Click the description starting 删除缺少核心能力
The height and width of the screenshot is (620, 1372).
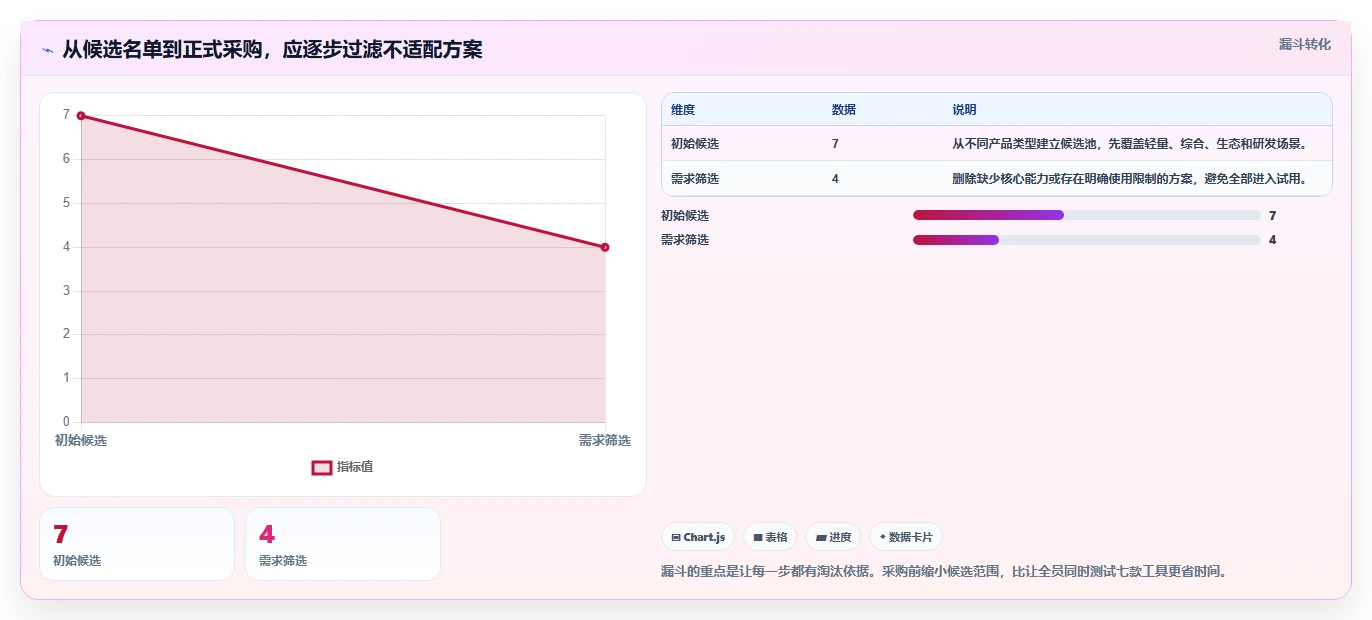coord(1129,179)
